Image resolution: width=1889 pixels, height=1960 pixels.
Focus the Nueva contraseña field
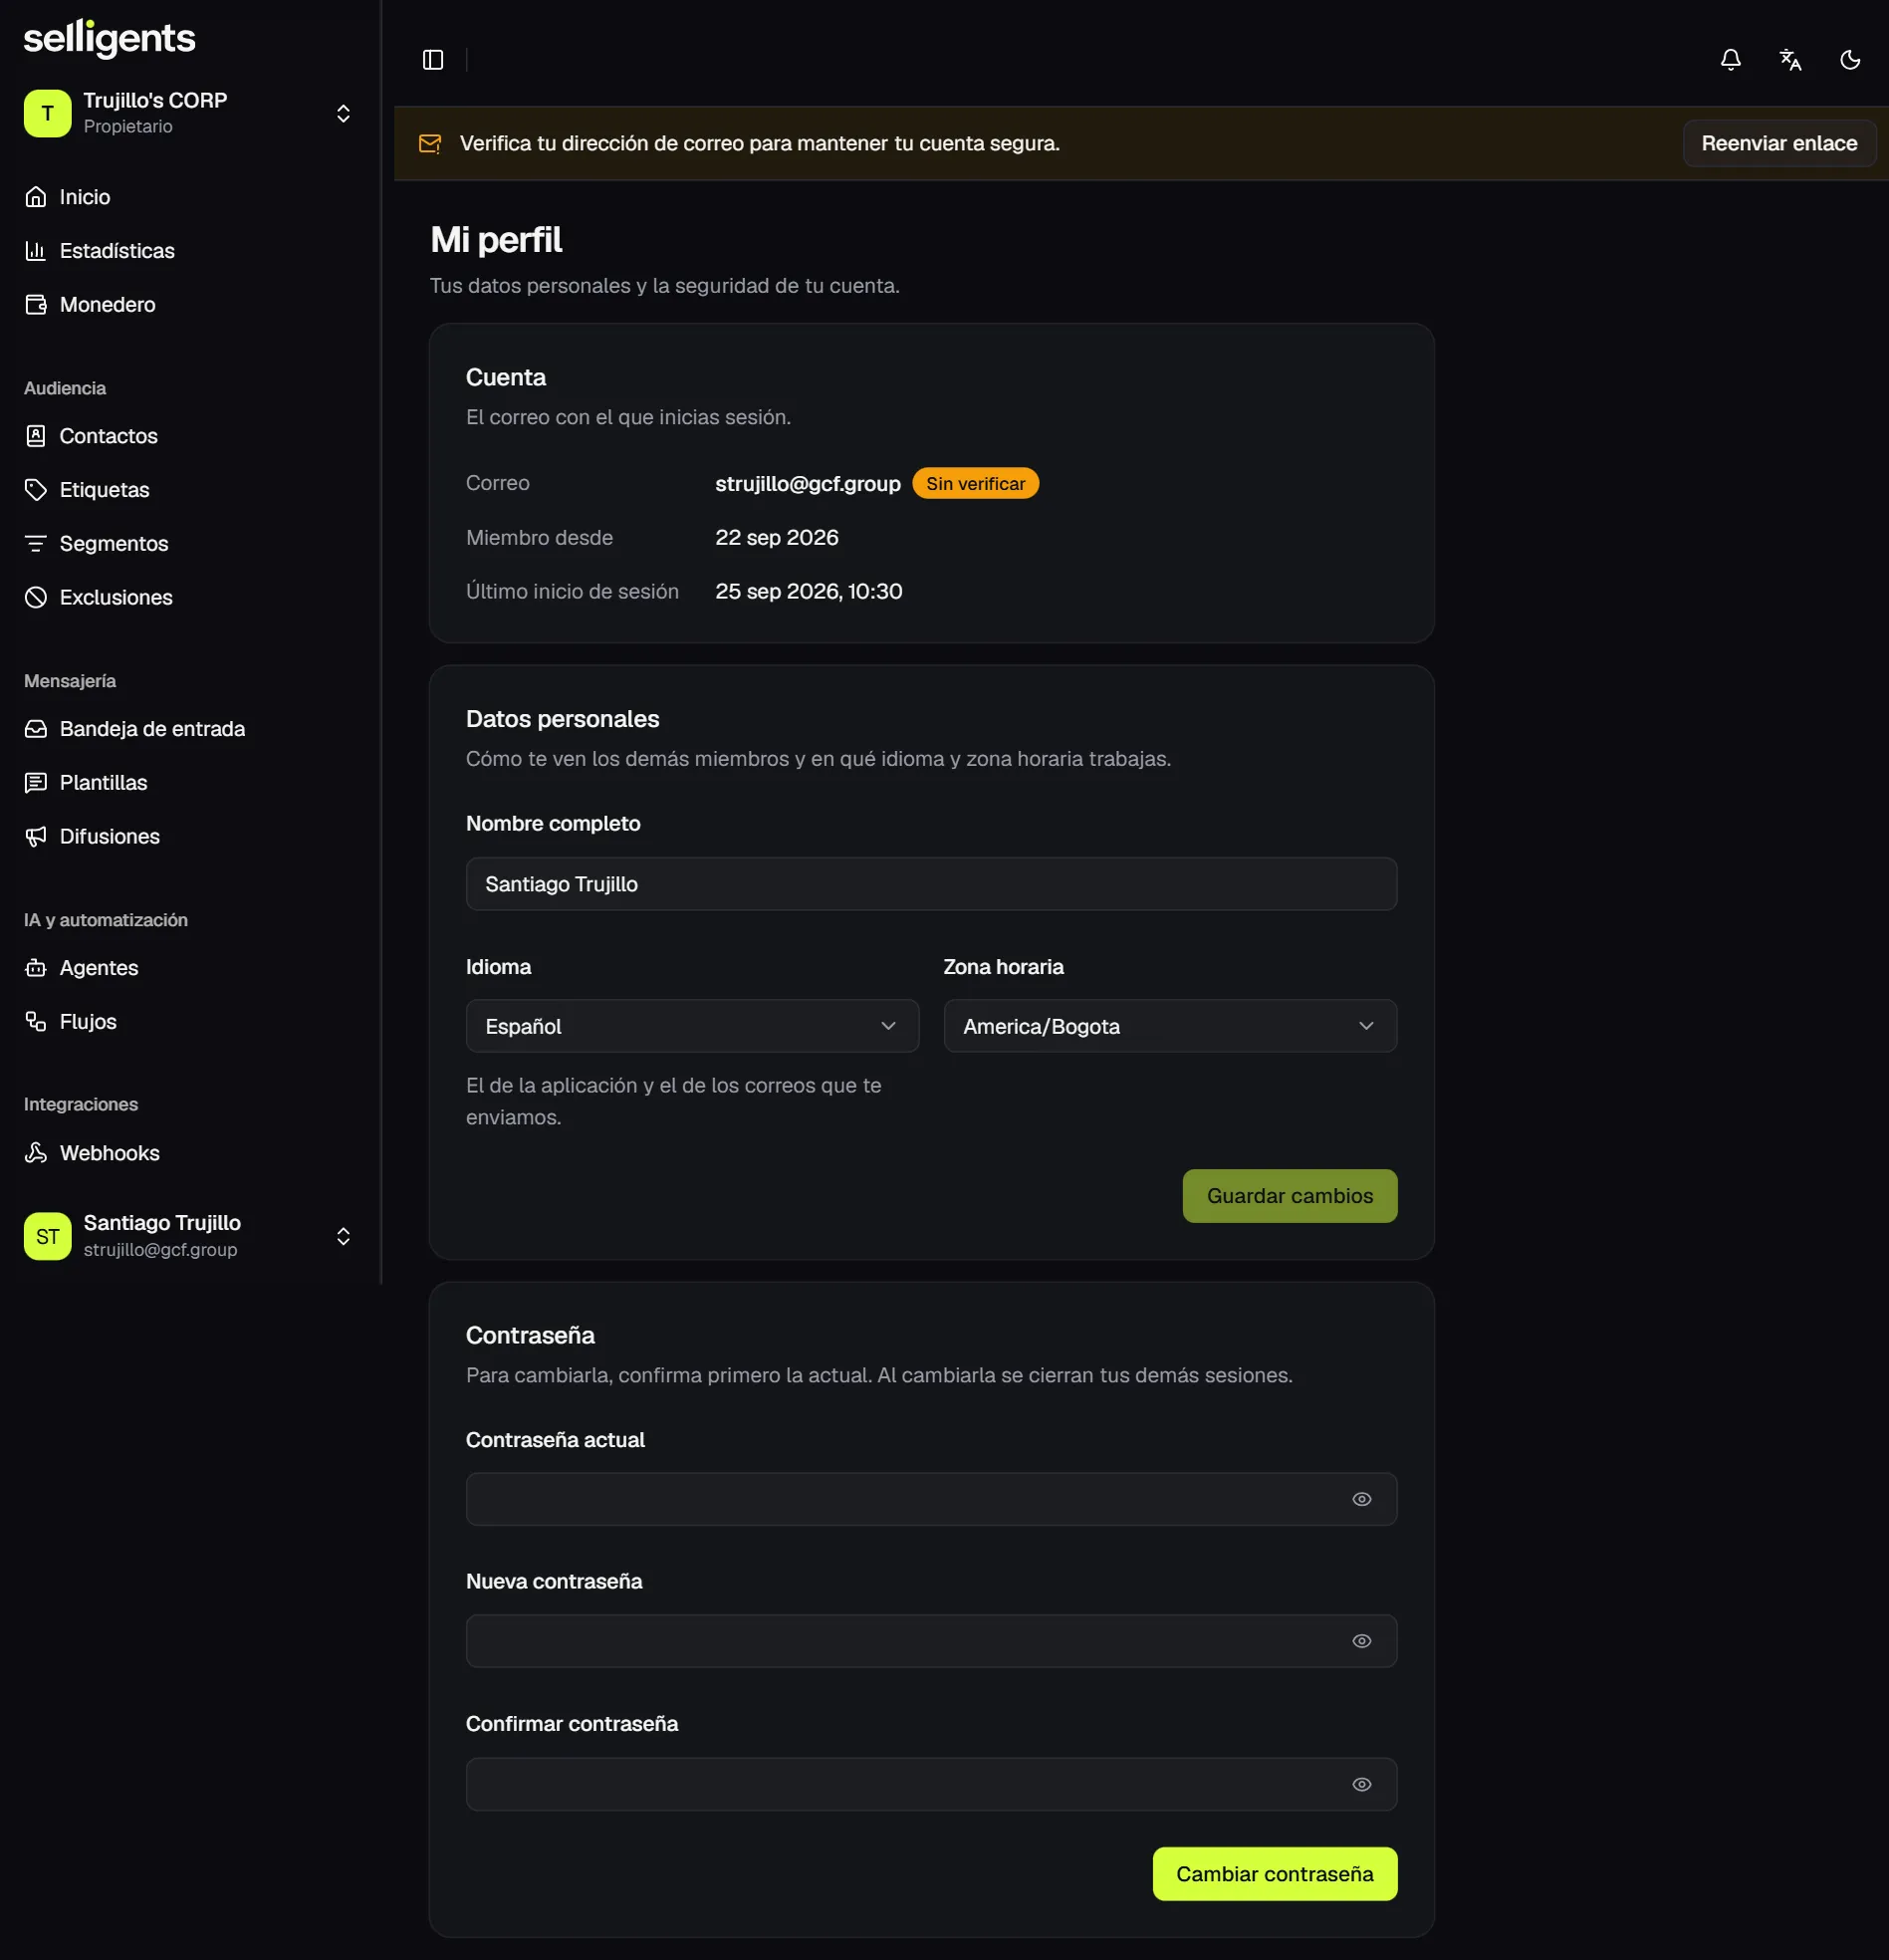click(x=931, y=1641)
